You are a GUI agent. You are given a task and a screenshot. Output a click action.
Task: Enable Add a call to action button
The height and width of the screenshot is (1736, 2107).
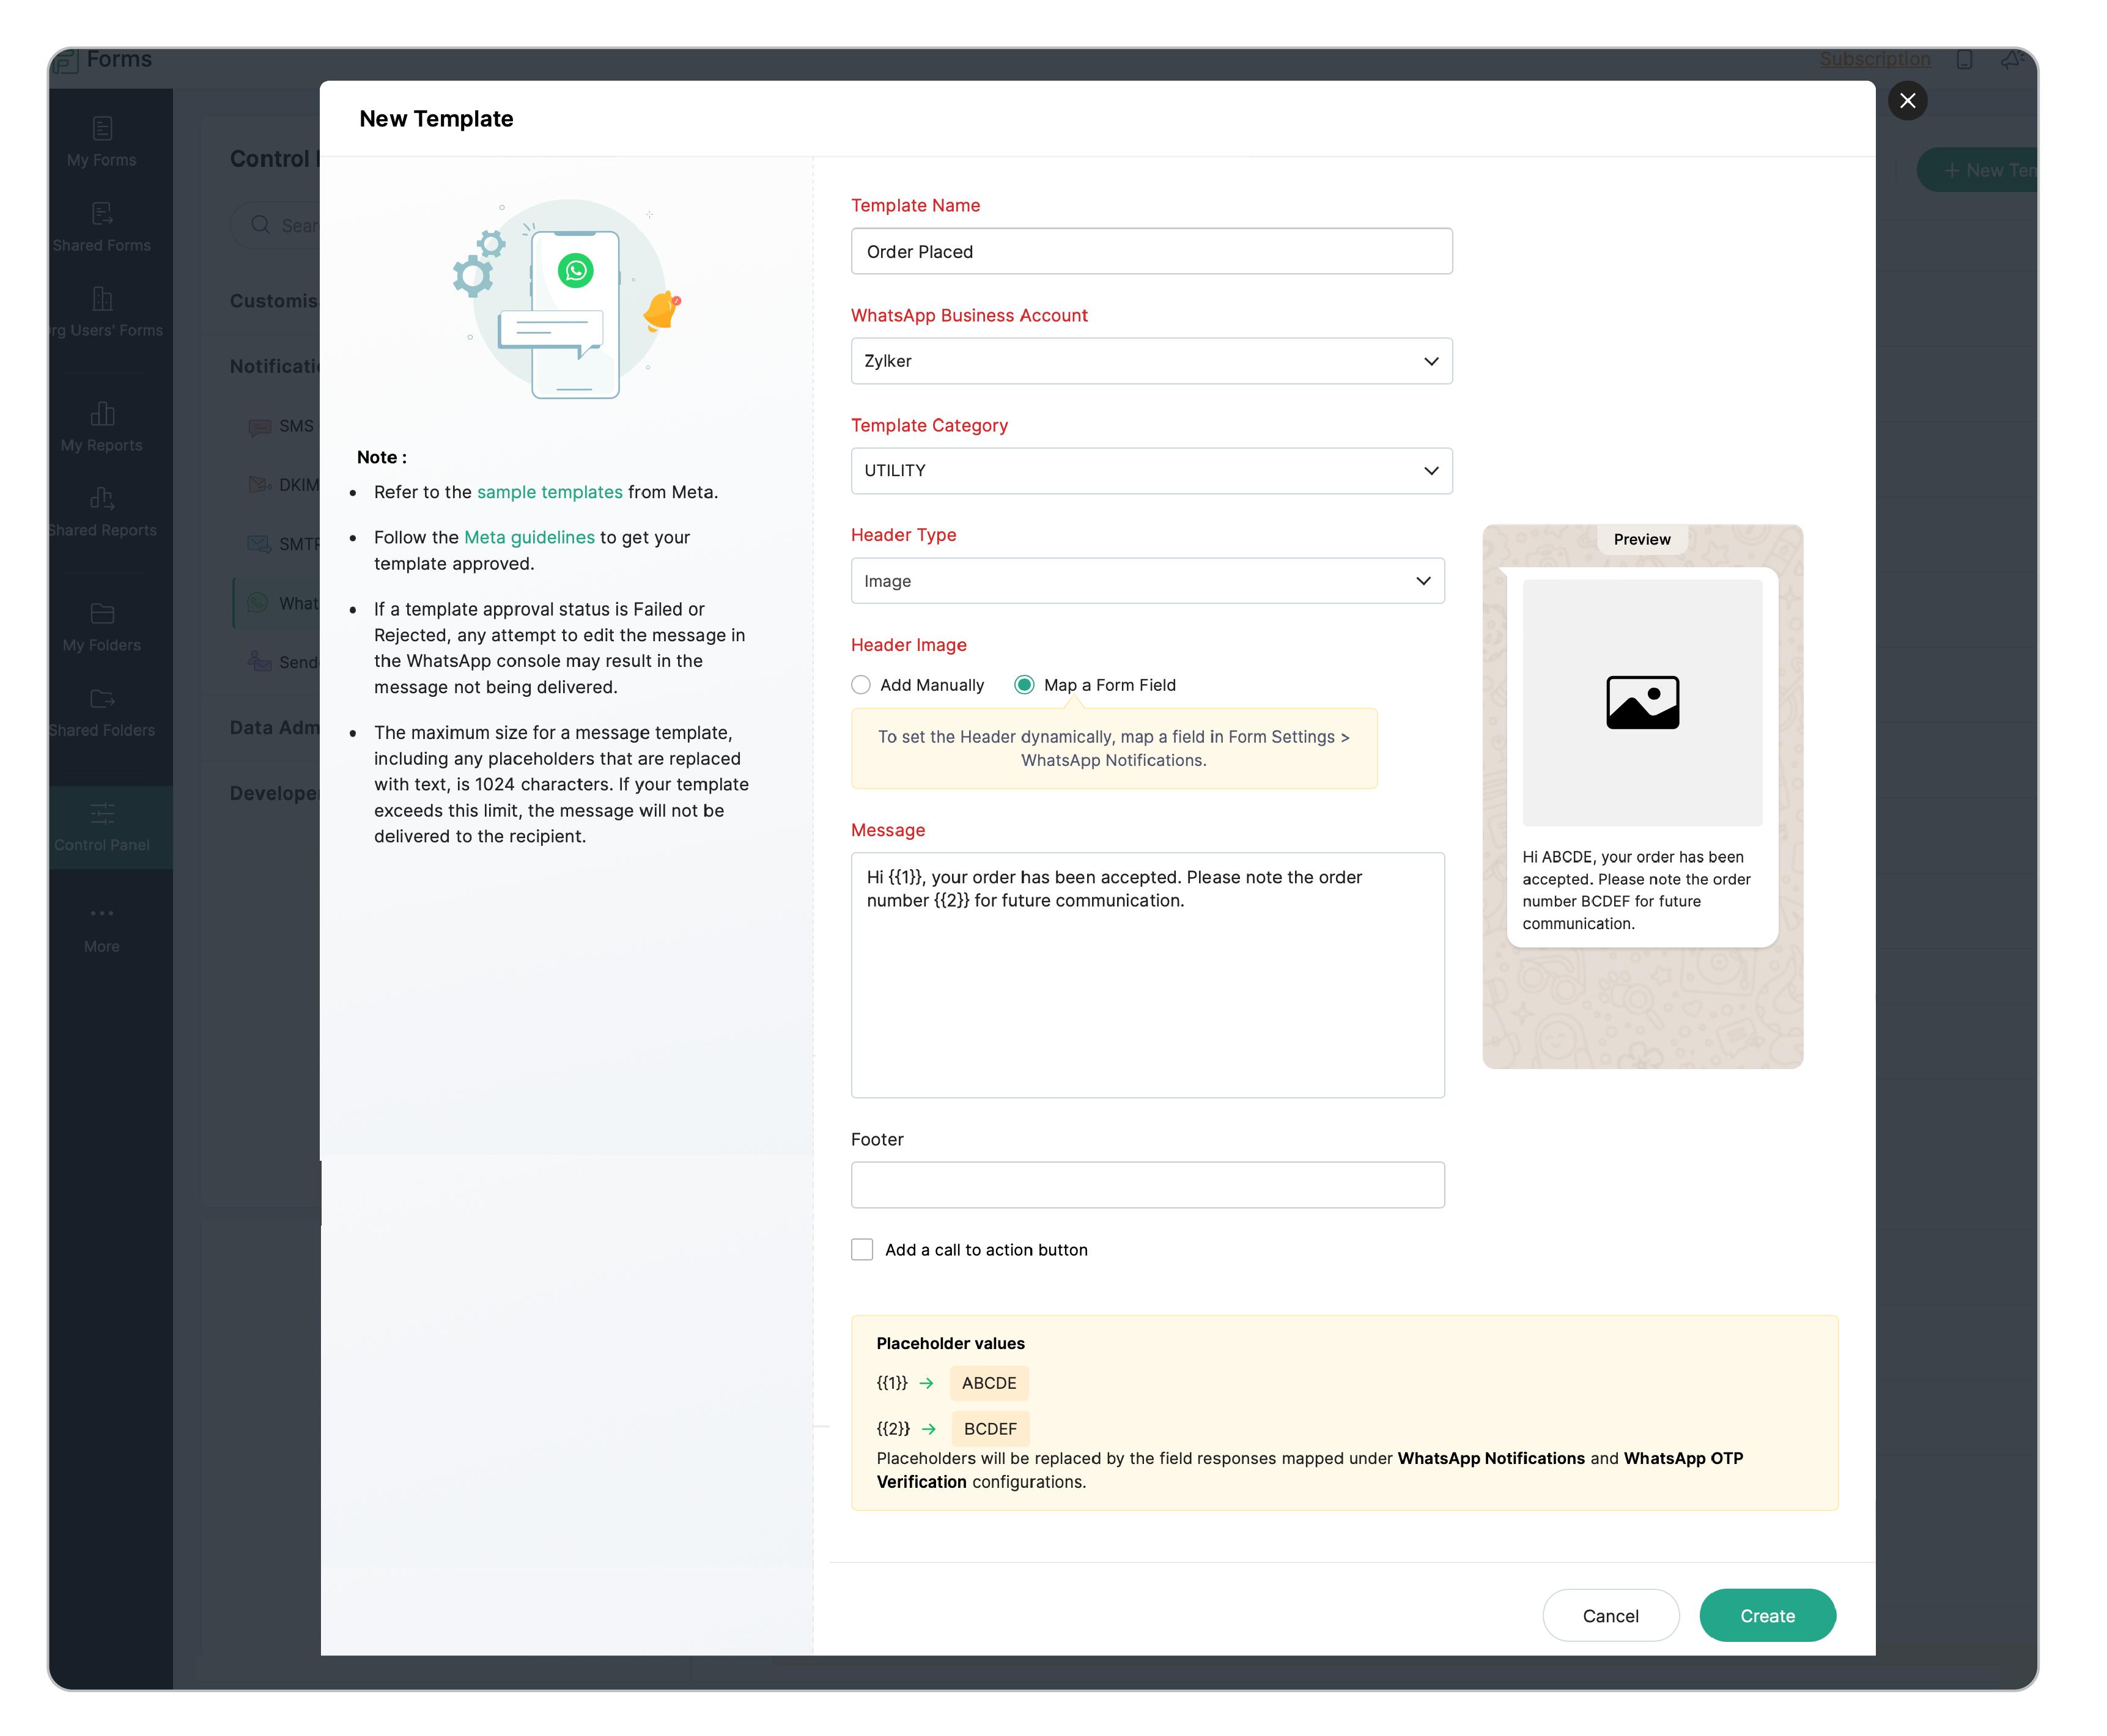click(x=862, y=1250)
